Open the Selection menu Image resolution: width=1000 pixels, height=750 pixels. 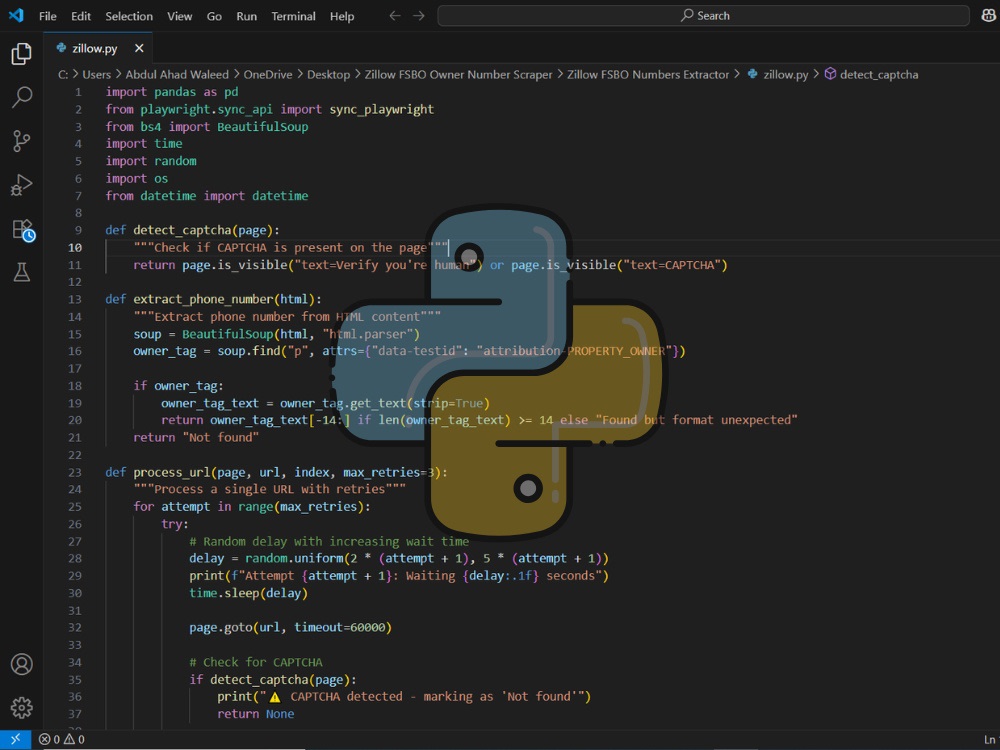129,16
